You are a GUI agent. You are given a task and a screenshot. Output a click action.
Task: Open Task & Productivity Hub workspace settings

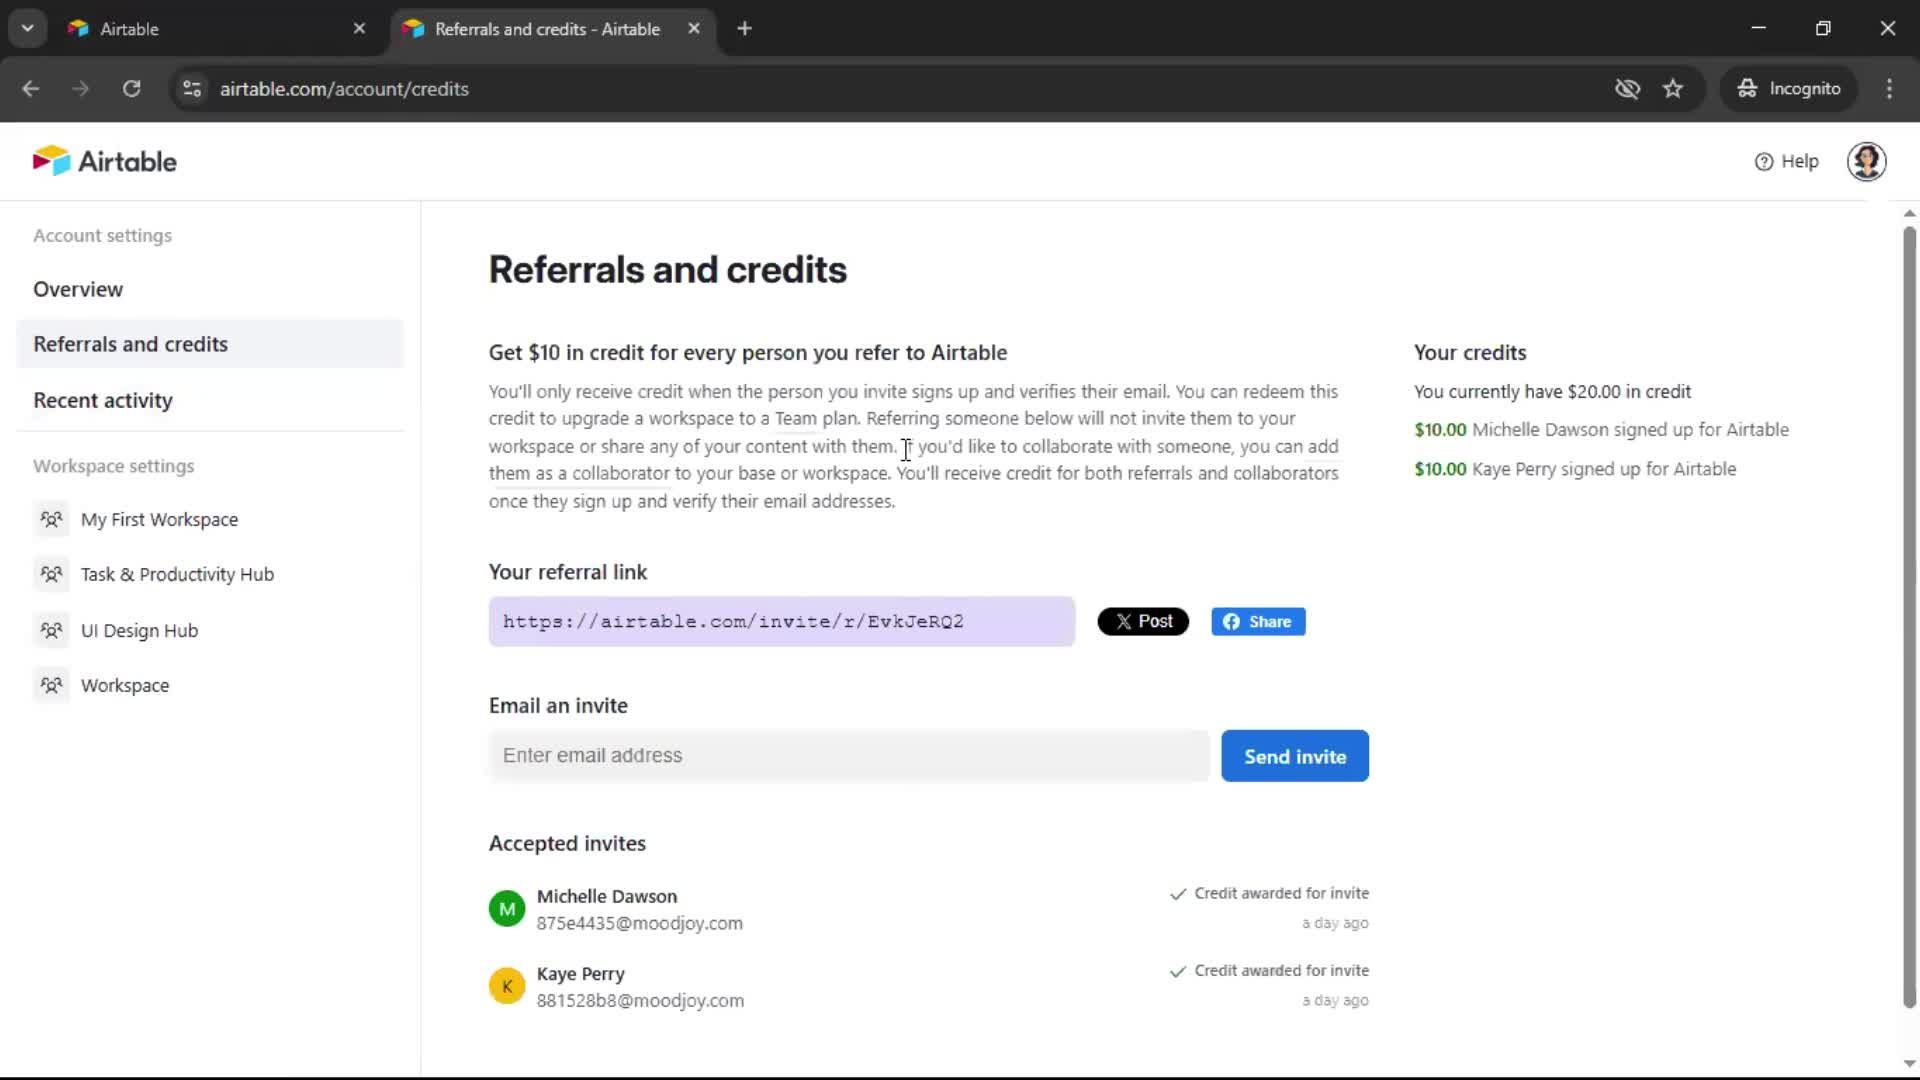pos(177,574)
